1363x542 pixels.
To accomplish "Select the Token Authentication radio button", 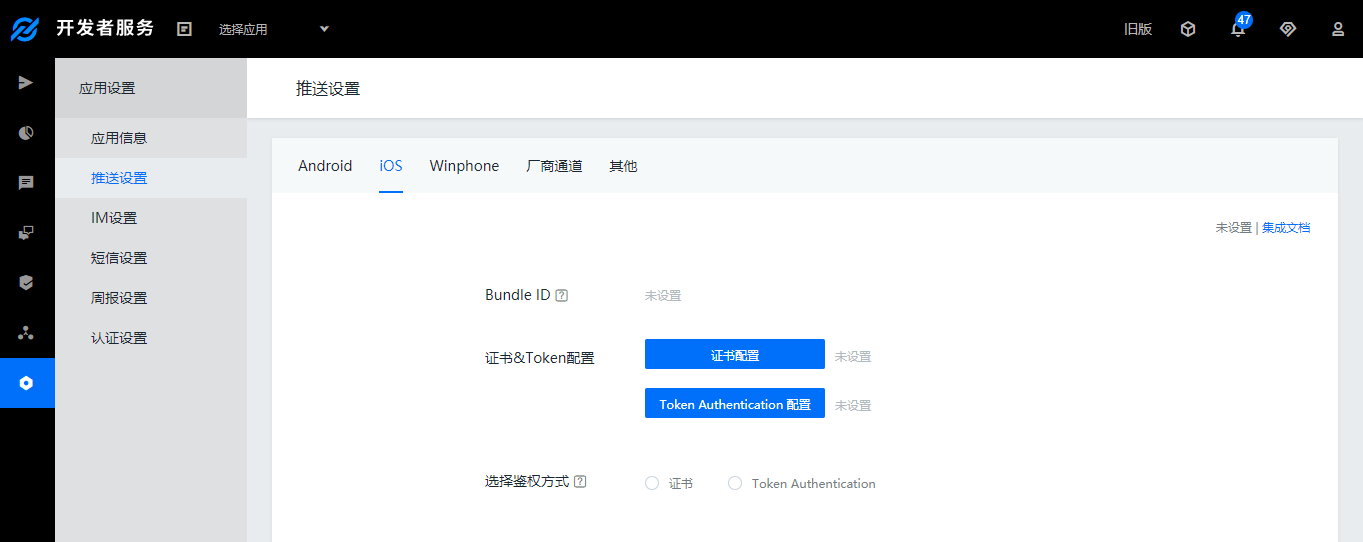I will pos(735,483).
